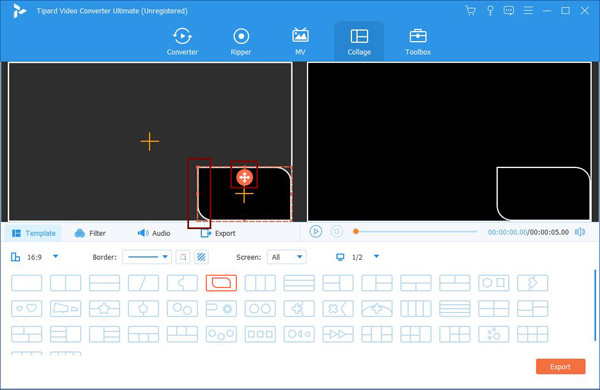Select the three-column template in the first row

click(260, 283)
